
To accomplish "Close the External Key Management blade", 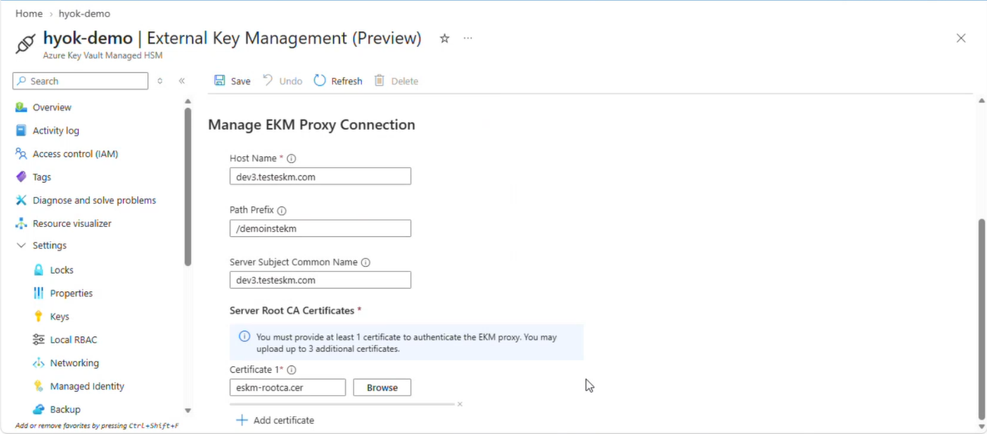I will click(x=961, y=38).
